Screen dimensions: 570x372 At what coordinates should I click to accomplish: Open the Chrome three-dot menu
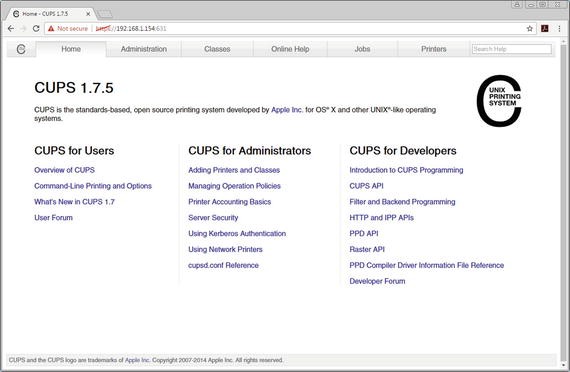pos(559,28)
